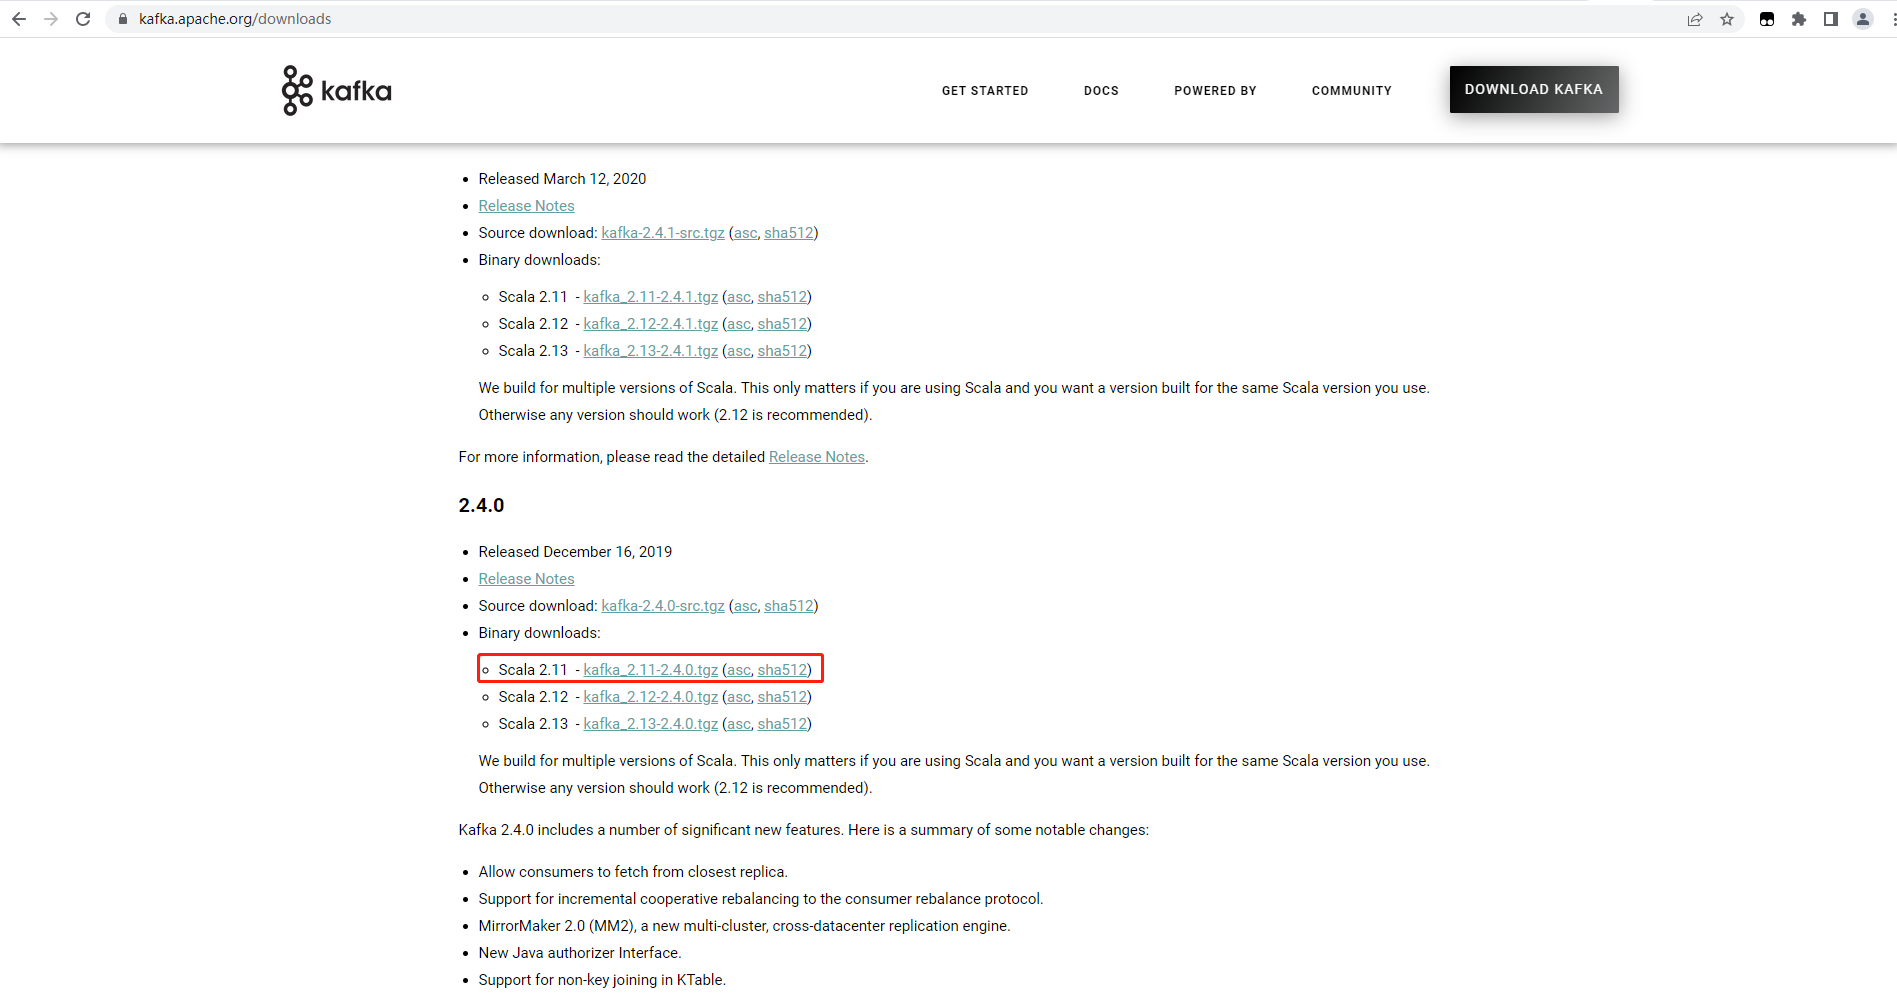This screenshot has width=1897, height=997.
Task: Download kafka-2.4.0-src.tgz source
Action: (x=663, y=606)
